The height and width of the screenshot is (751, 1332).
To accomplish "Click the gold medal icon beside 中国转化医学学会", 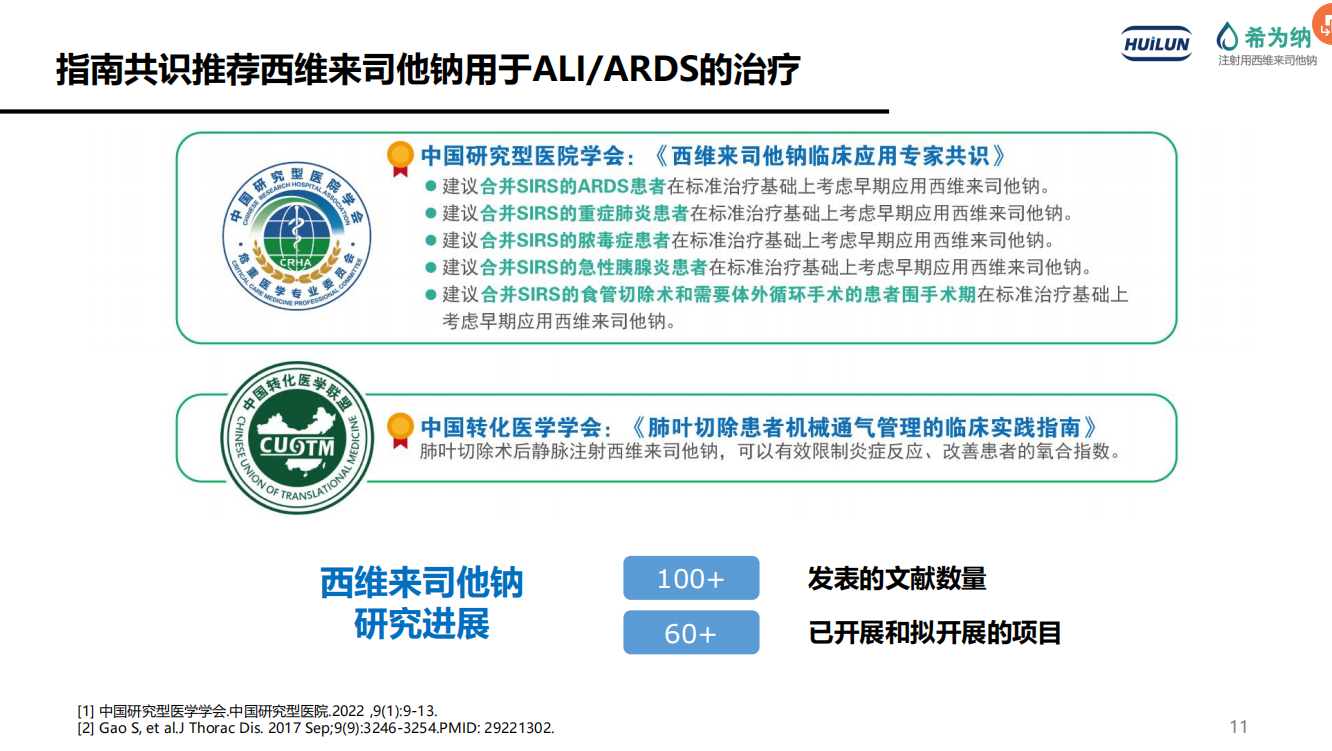I will click(x=400, y=428).
